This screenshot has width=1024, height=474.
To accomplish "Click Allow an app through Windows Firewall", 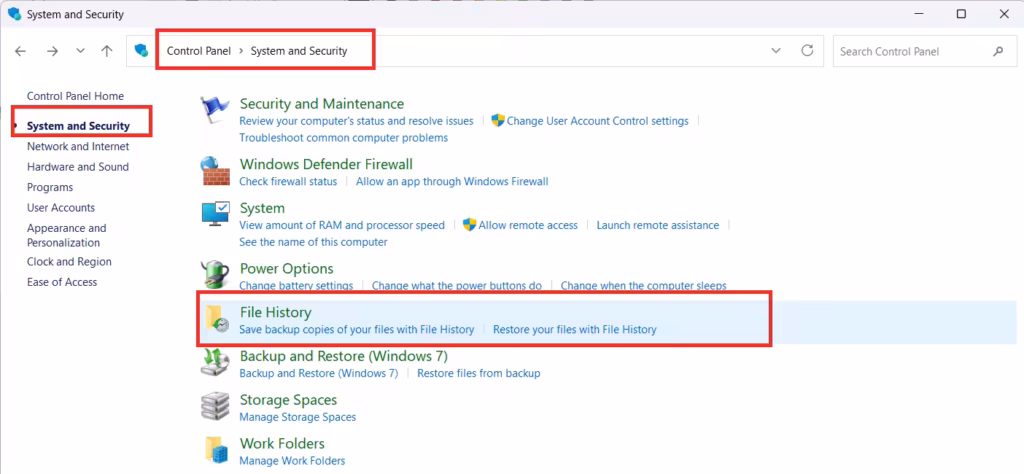I will click(x=452, y=182).
